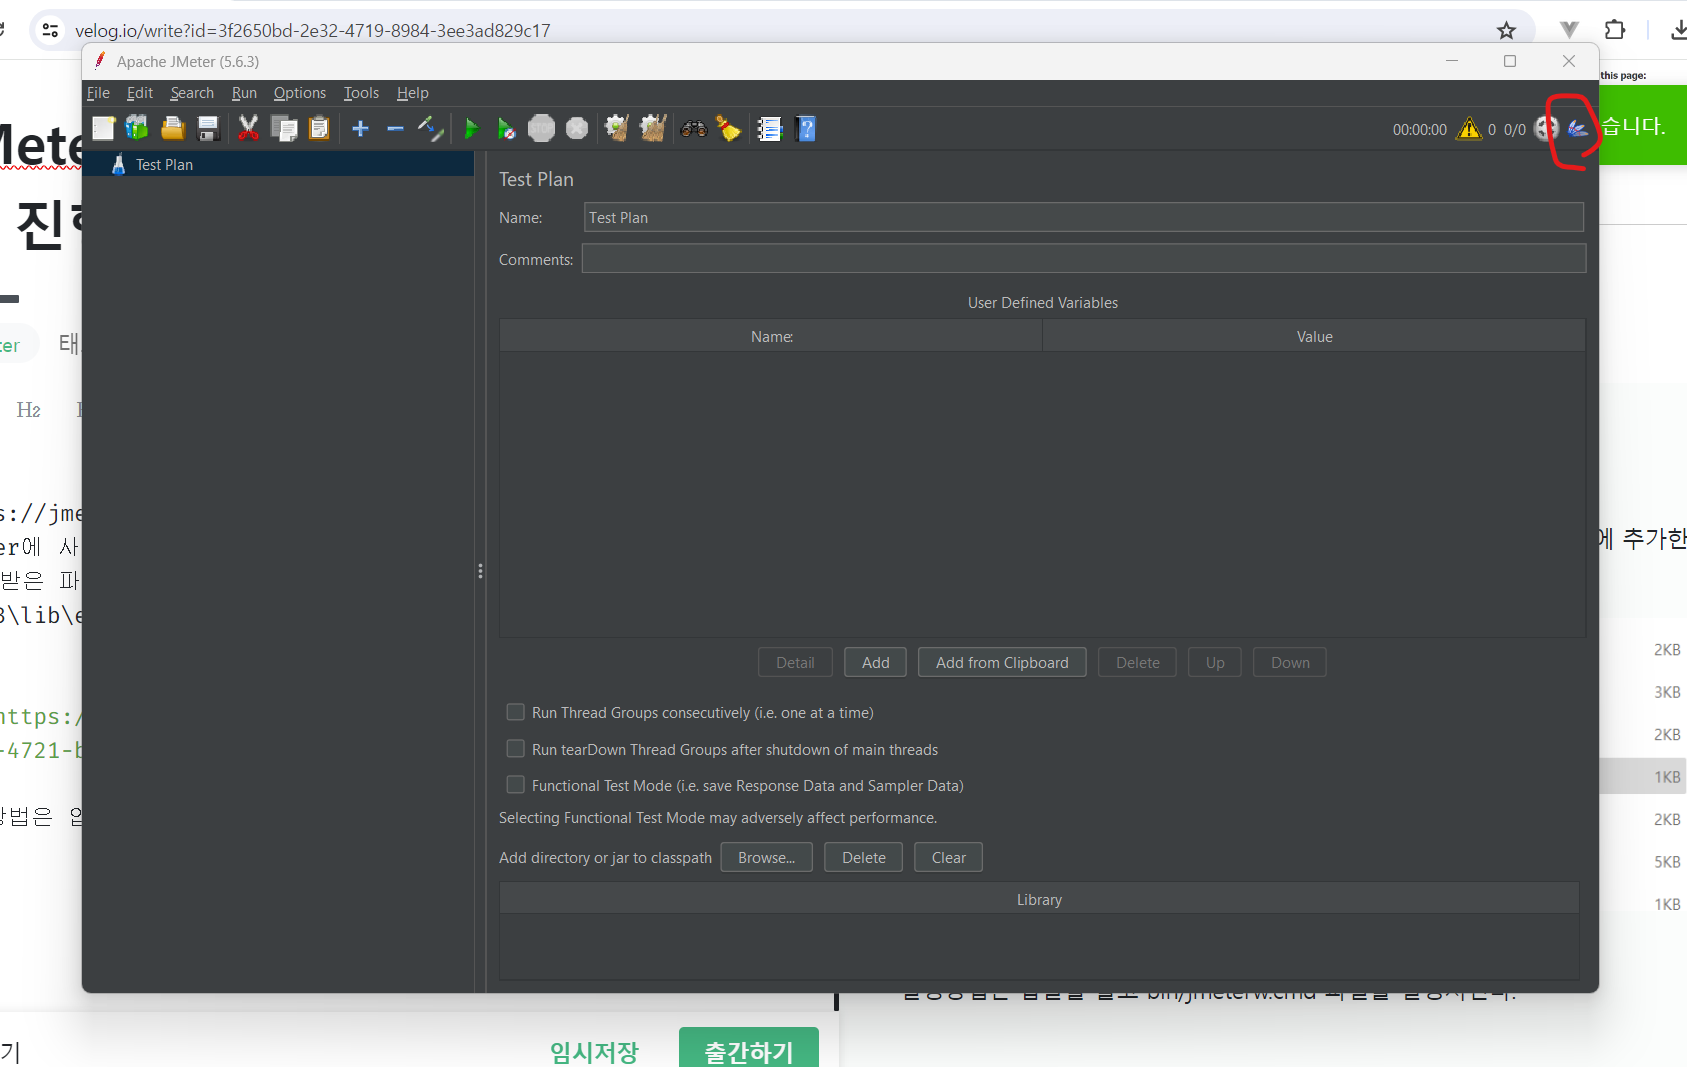This screenshot has width=1687, height=1067.
Task: Open the Options menu
Action: (300, 93)
